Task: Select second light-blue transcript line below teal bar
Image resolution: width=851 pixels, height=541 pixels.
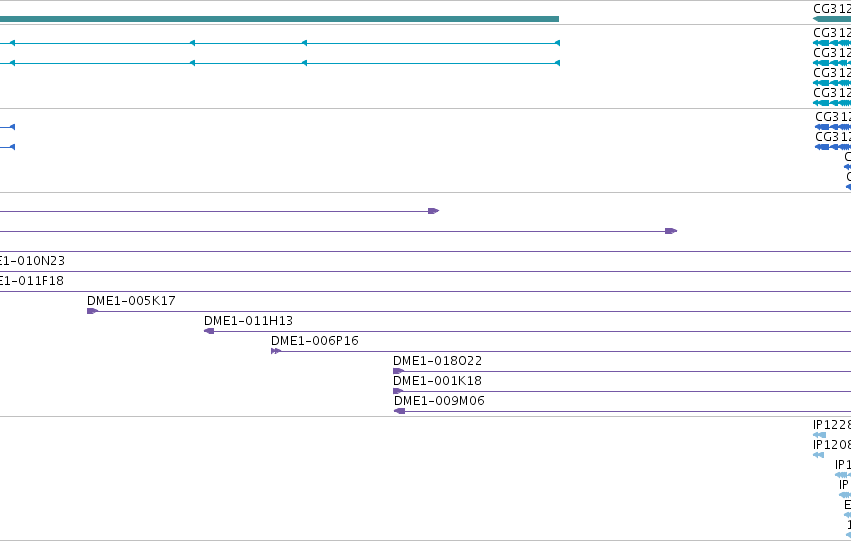Action: click(280, 63)
